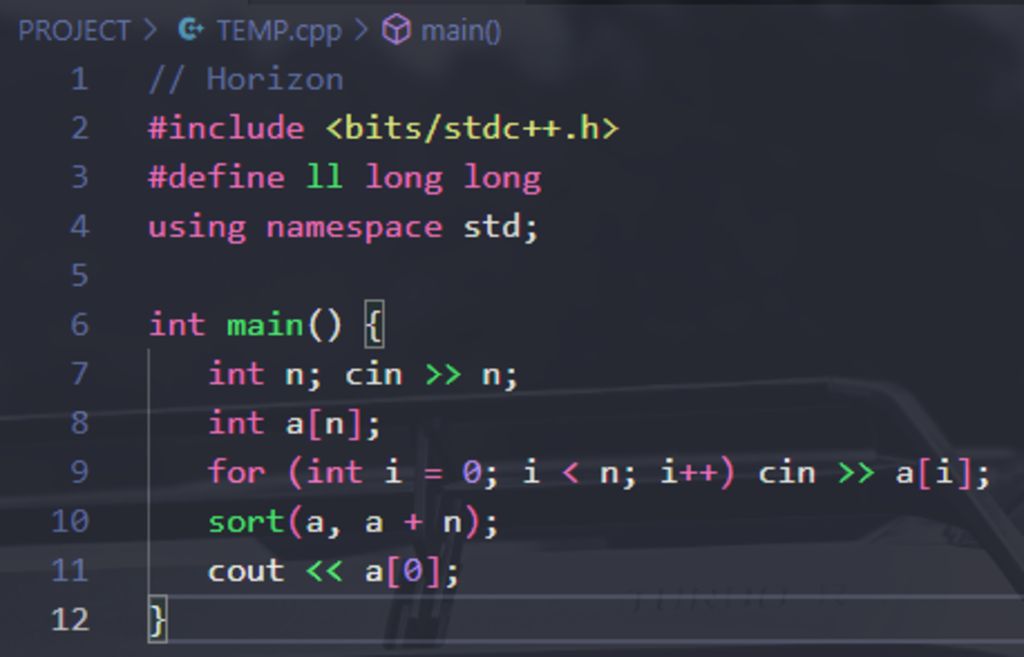1024x657 pixels.
Task: Click the 'main' function name on line 6
Action: (265, 325)
